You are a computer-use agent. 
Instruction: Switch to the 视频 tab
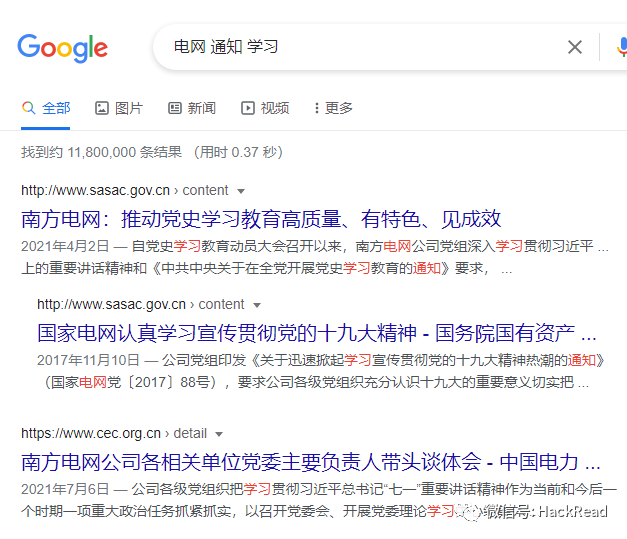click(265, 108)
